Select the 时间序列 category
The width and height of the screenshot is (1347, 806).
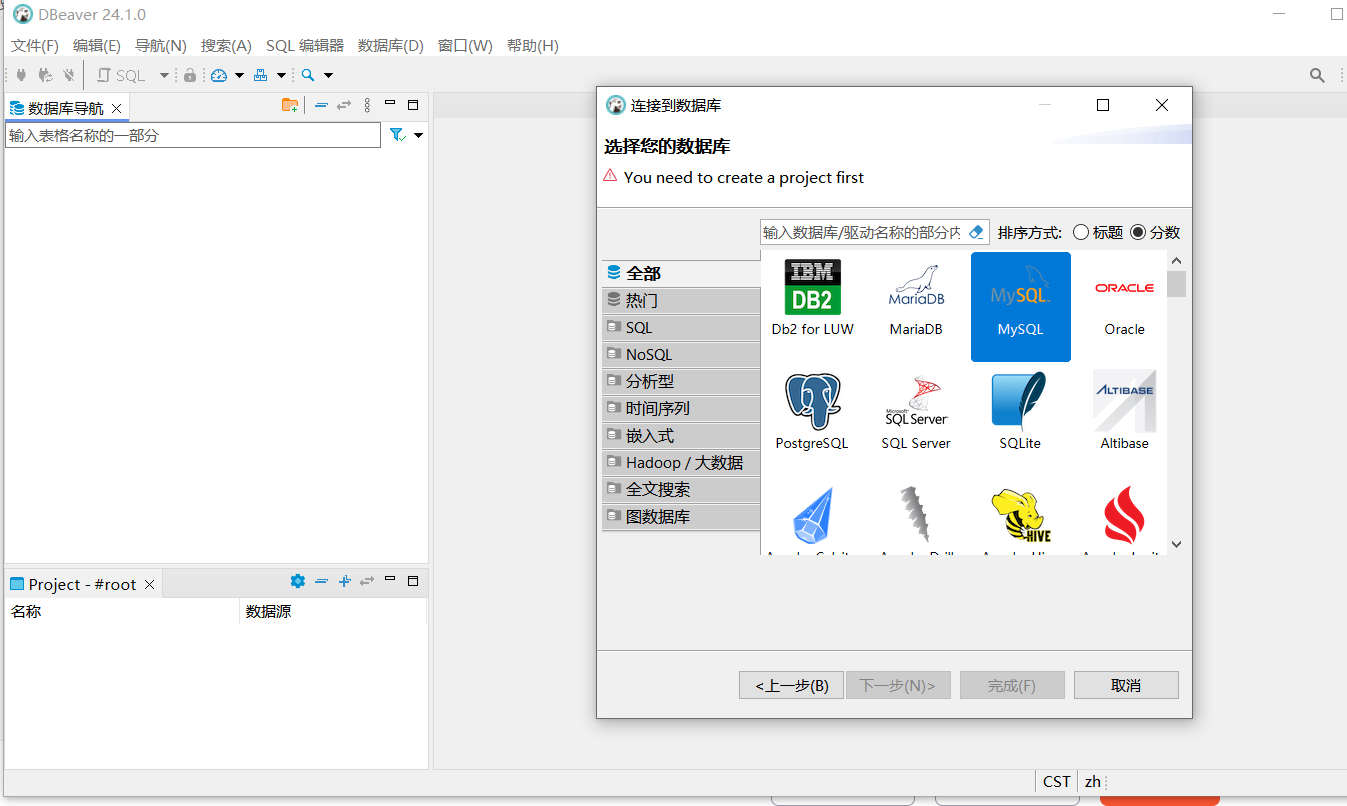(x=681, y=408)
